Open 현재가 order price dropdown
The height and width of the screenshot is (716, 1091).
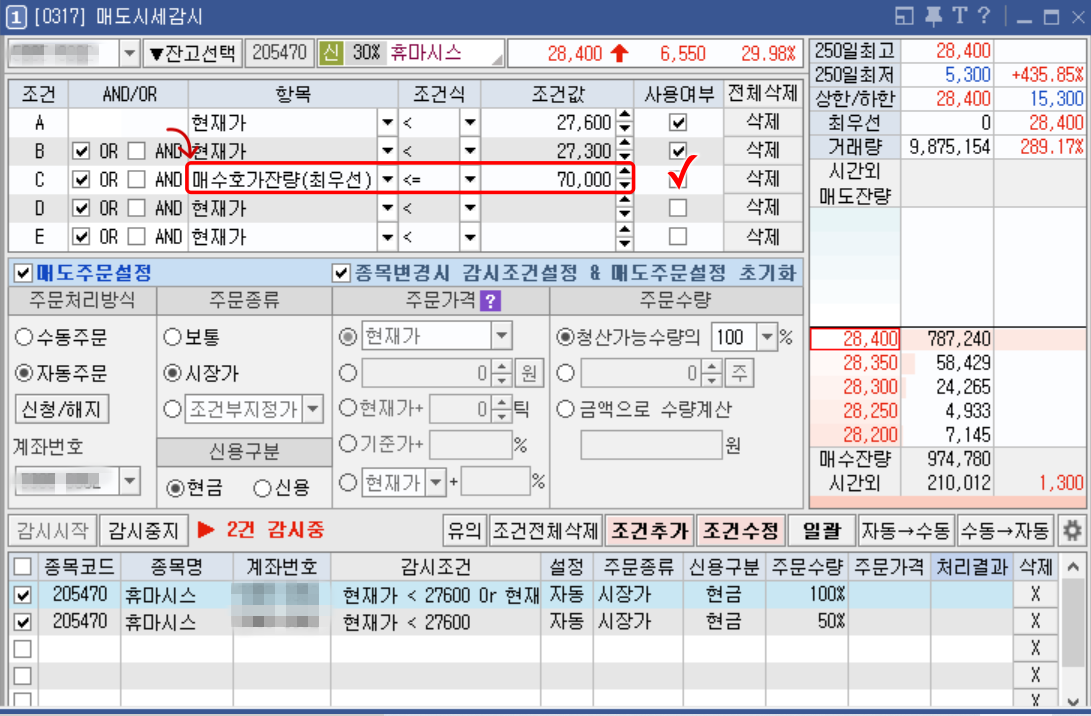(502, 337)
